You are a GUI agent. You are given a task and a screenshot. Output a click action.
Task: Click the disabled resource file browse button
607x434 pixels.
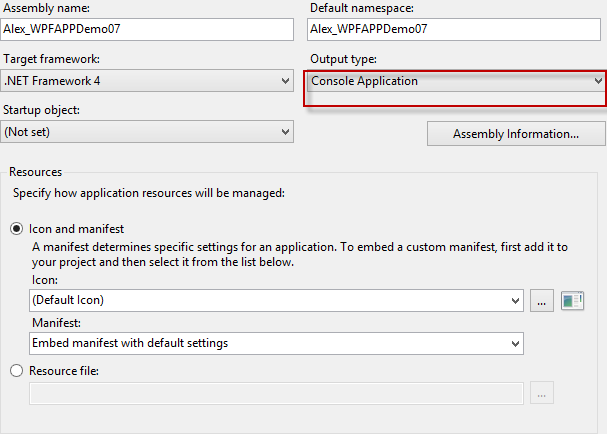pos(542,393)
